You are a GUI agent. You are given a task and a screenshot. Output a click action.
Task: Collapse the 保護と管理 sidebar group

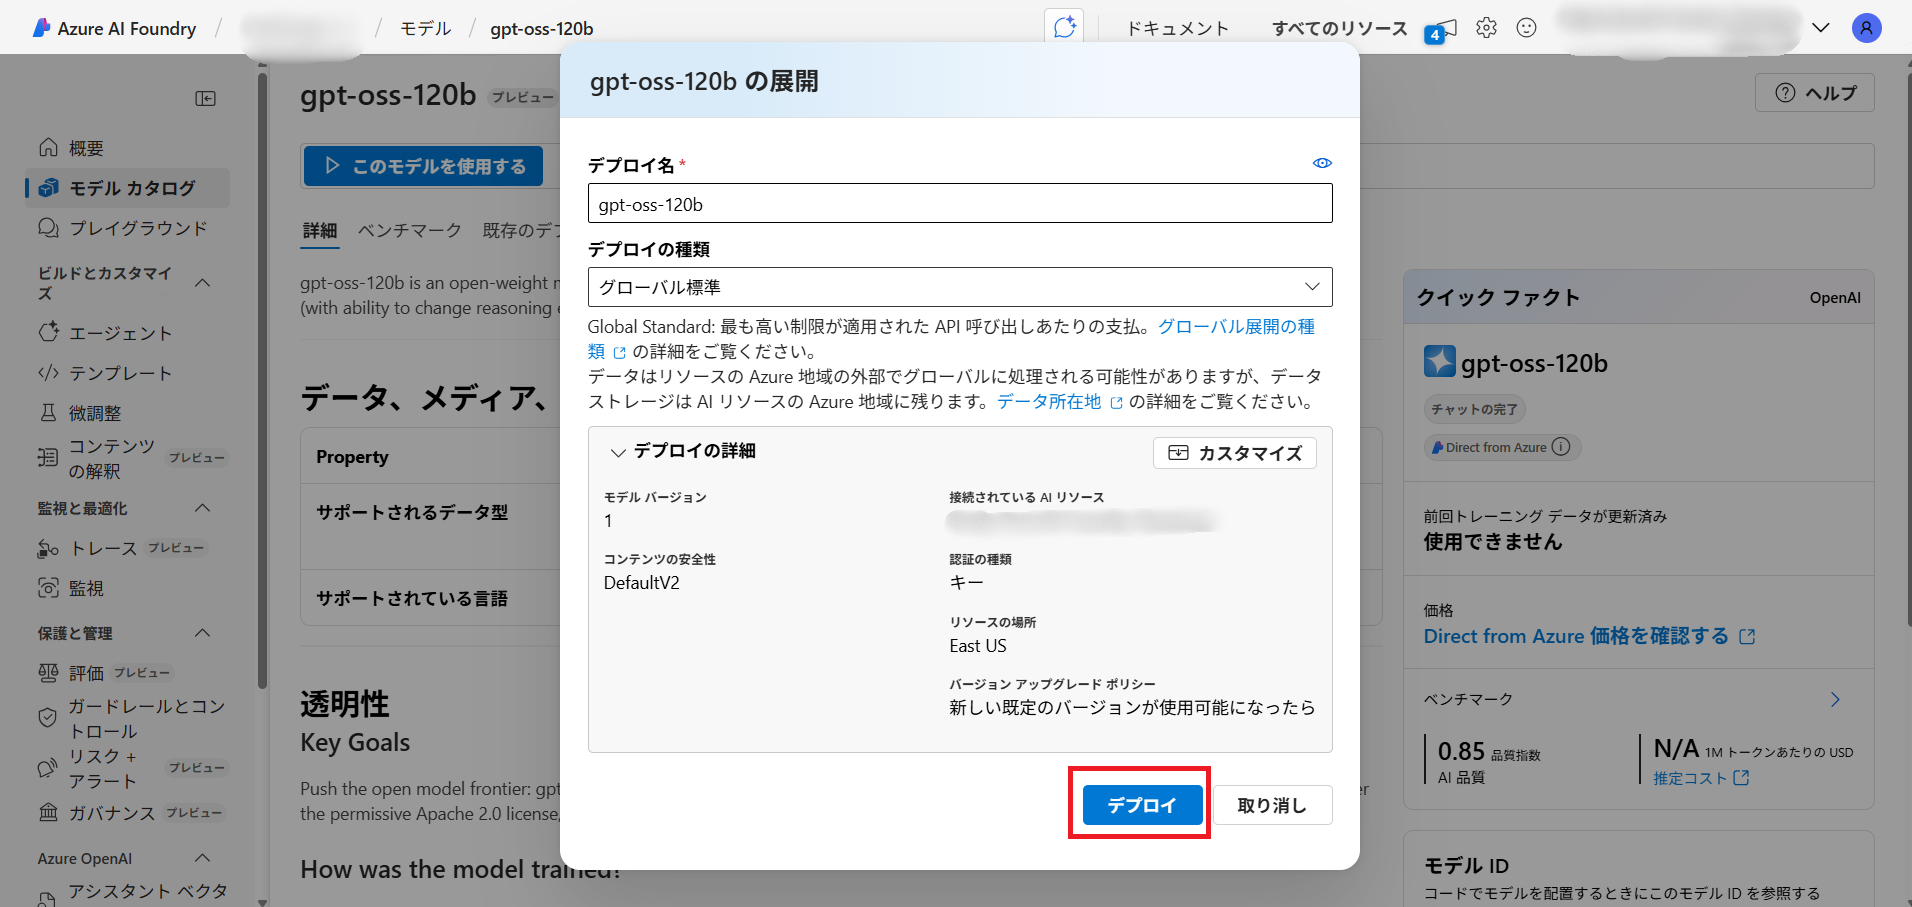202,633
